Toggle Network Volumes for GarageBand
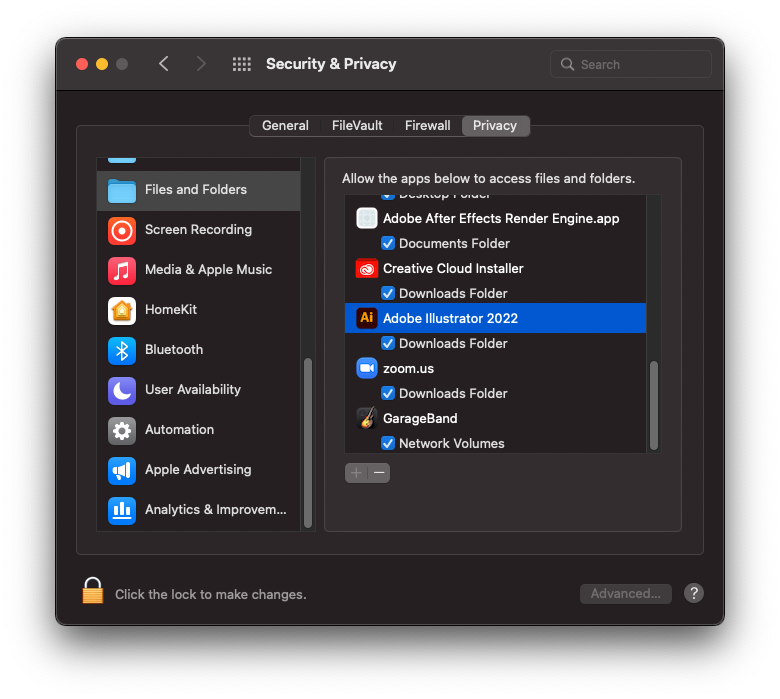Viewport: 780px width, 699px height. (x=388, y=443)
